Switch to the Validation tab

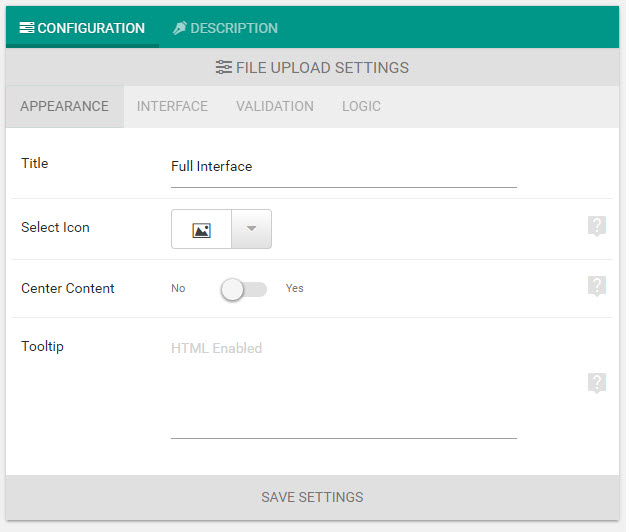[x=275, y=106]
